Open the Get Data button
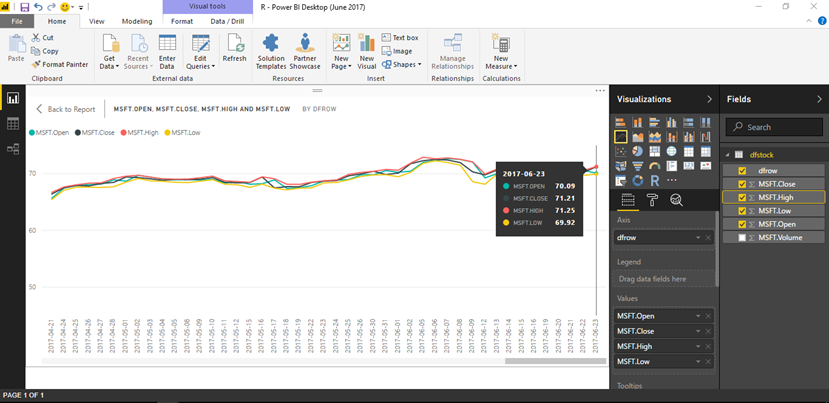Image resolution: width=829 pixels, height=403 pixels. coord(109,52)
